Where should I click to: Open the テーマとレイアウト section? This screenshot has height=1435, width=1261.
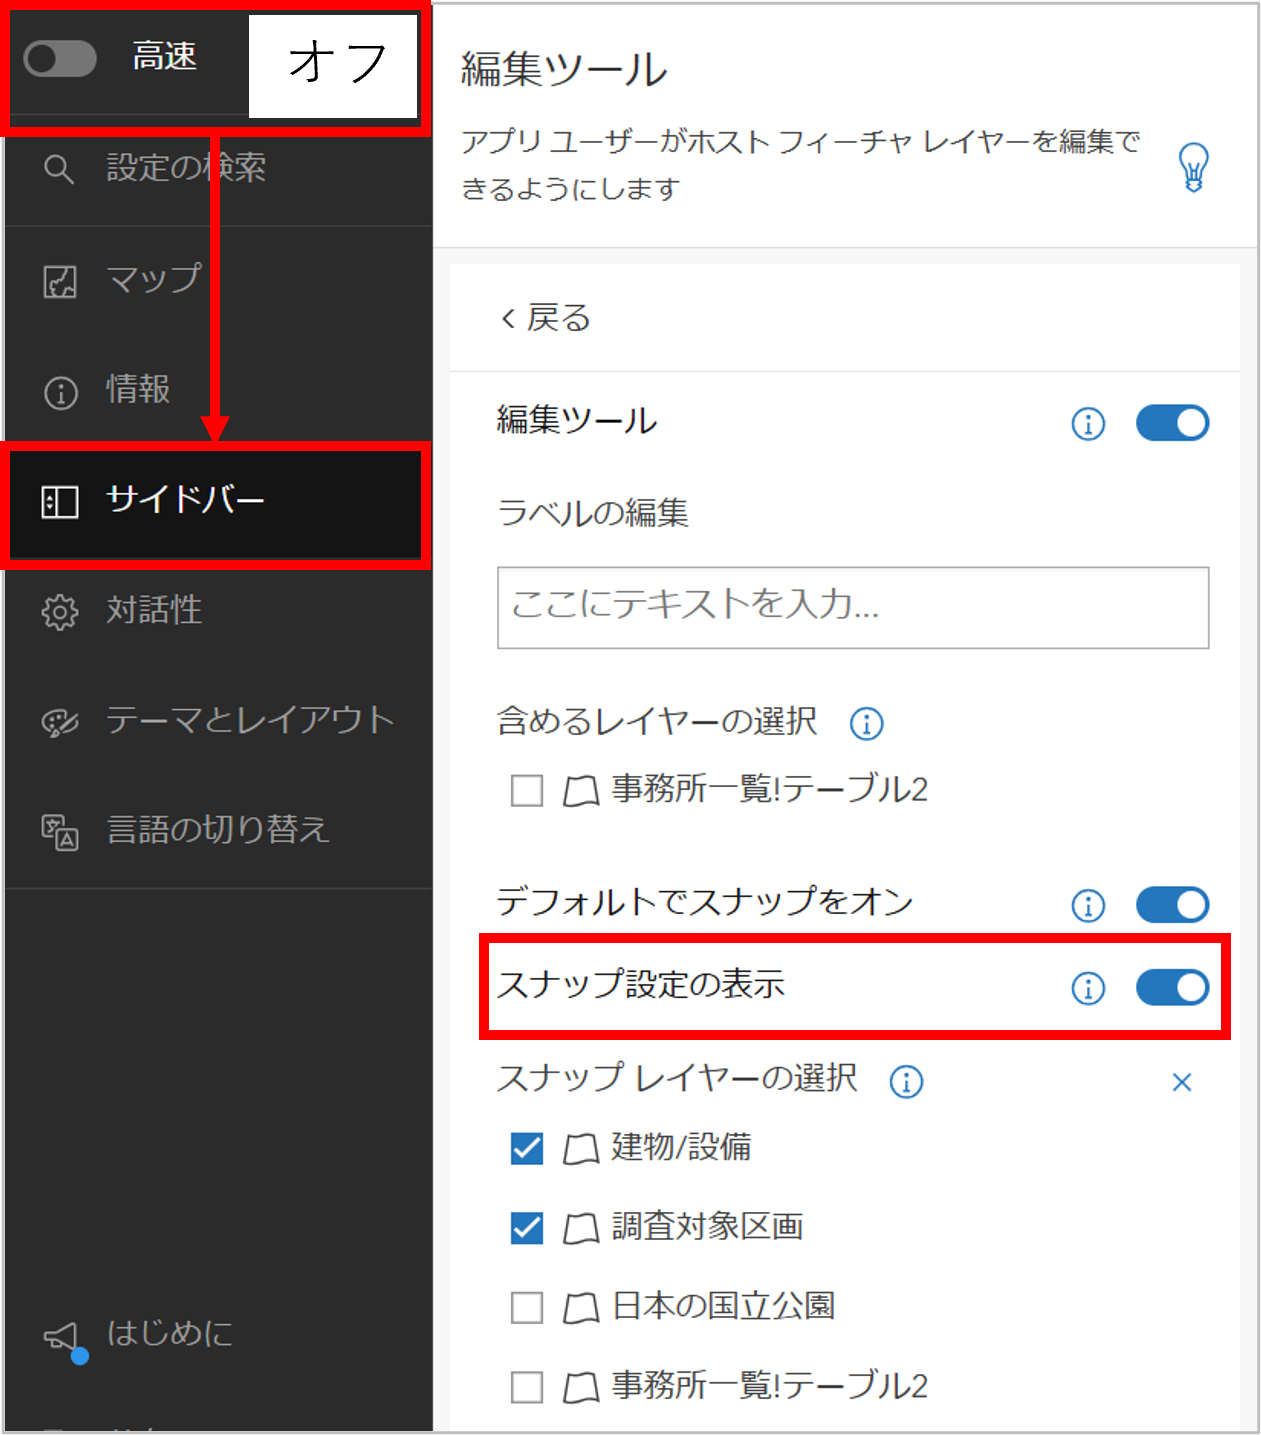249,720
